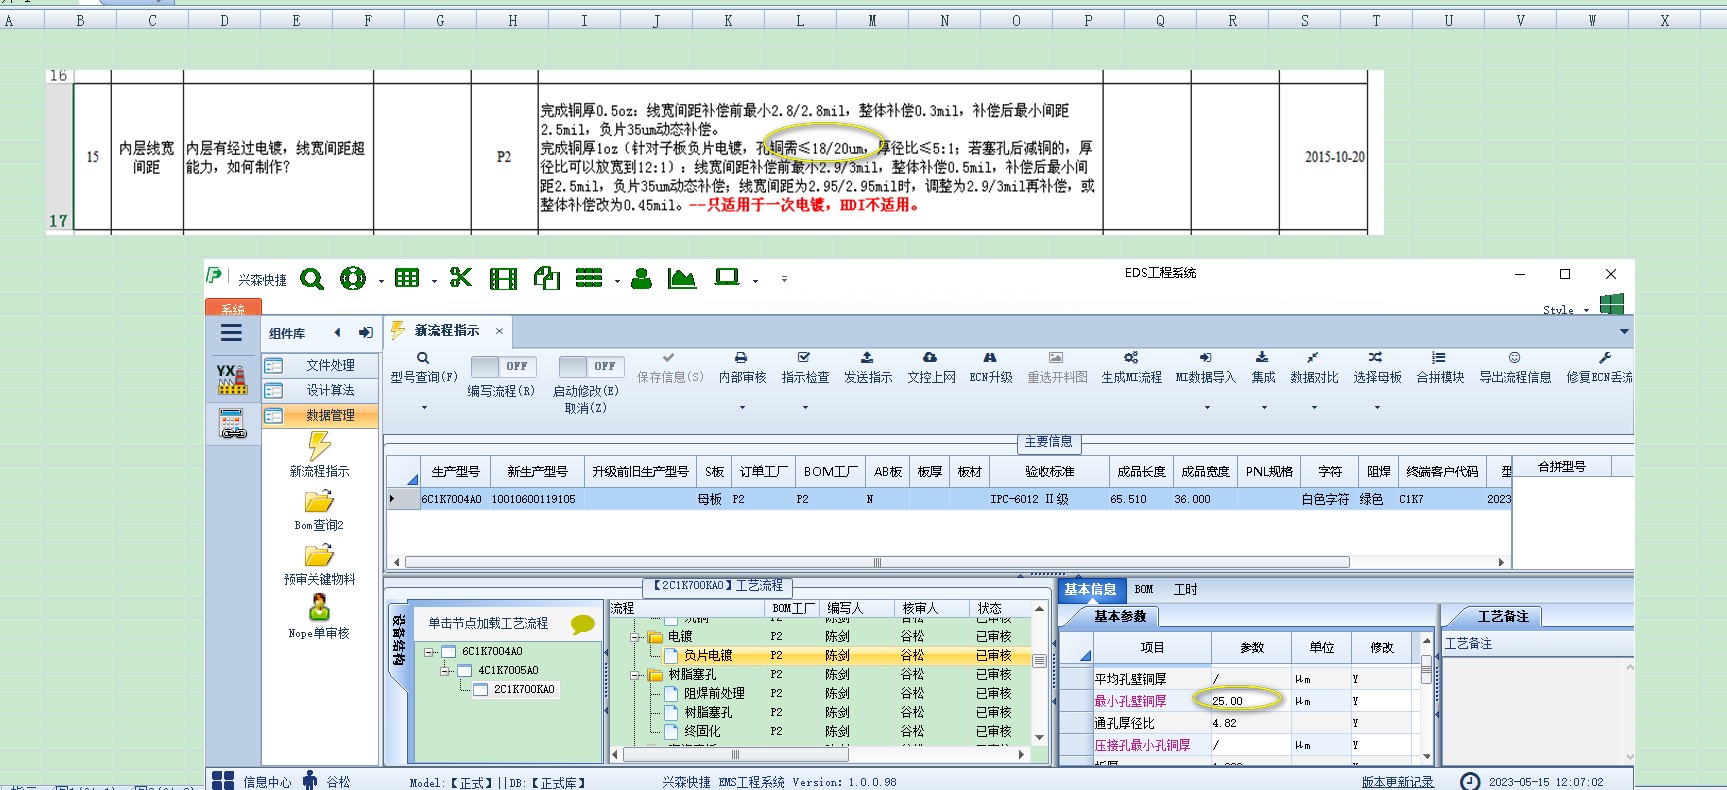Close the 新流程指示 tab
The image size is (1727, 790).
499,331
